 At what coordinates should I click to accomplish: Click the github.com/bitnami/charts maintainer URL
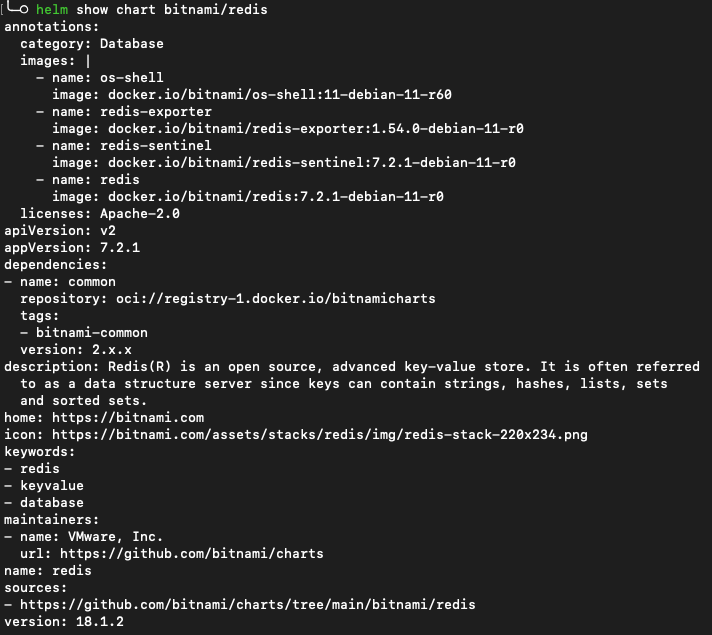(191, 554)
